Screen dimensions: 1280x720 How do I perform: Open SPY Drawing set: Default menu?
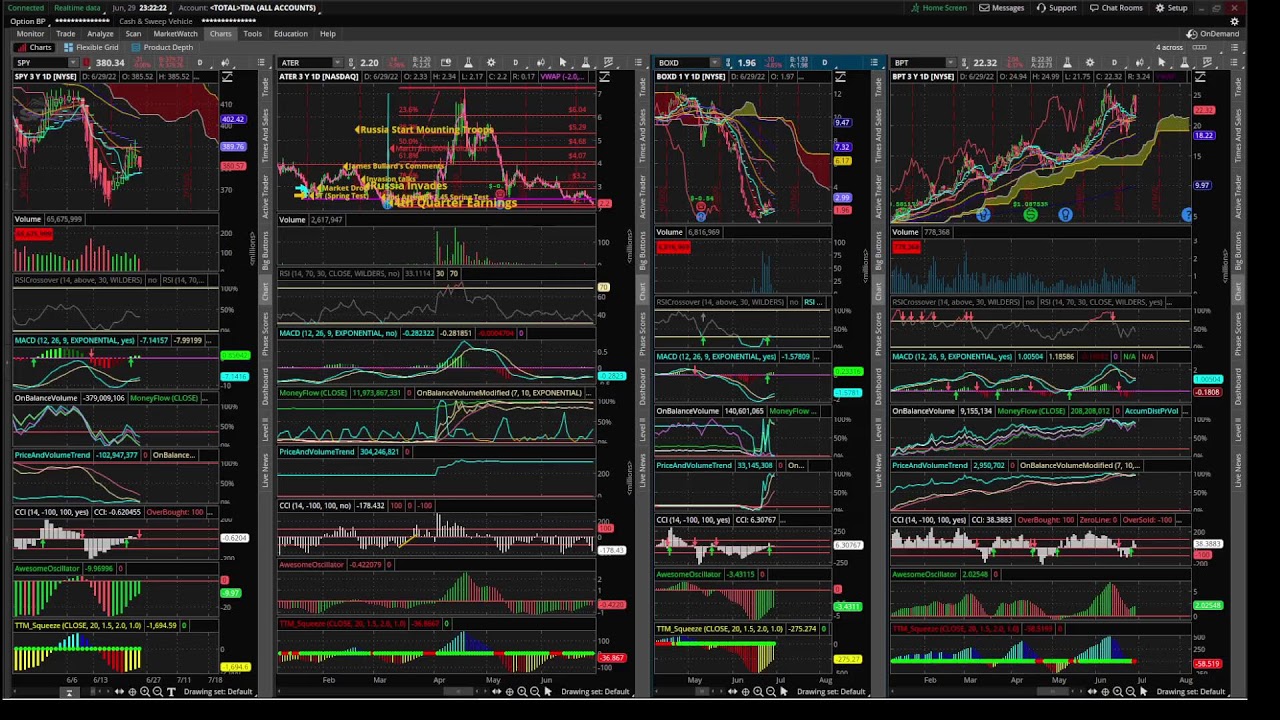coord(218,692)
